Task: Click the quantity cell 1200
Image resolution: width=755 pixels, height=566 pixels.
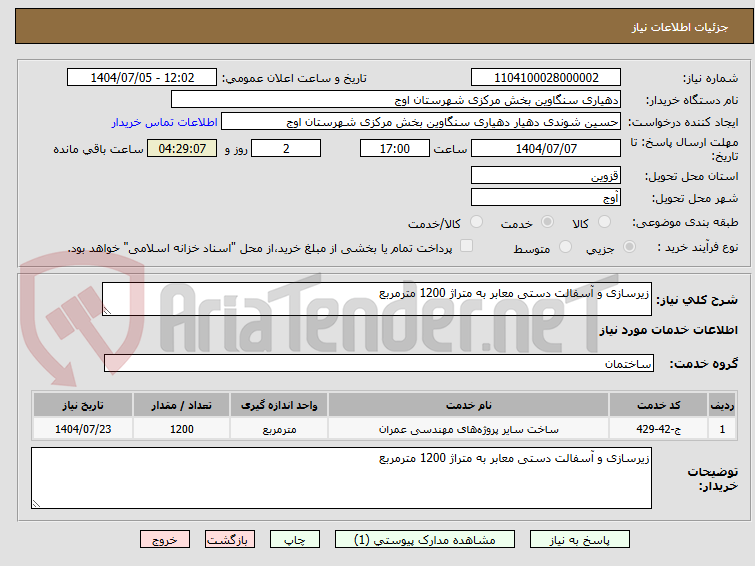Action: (x=182, y=429)
